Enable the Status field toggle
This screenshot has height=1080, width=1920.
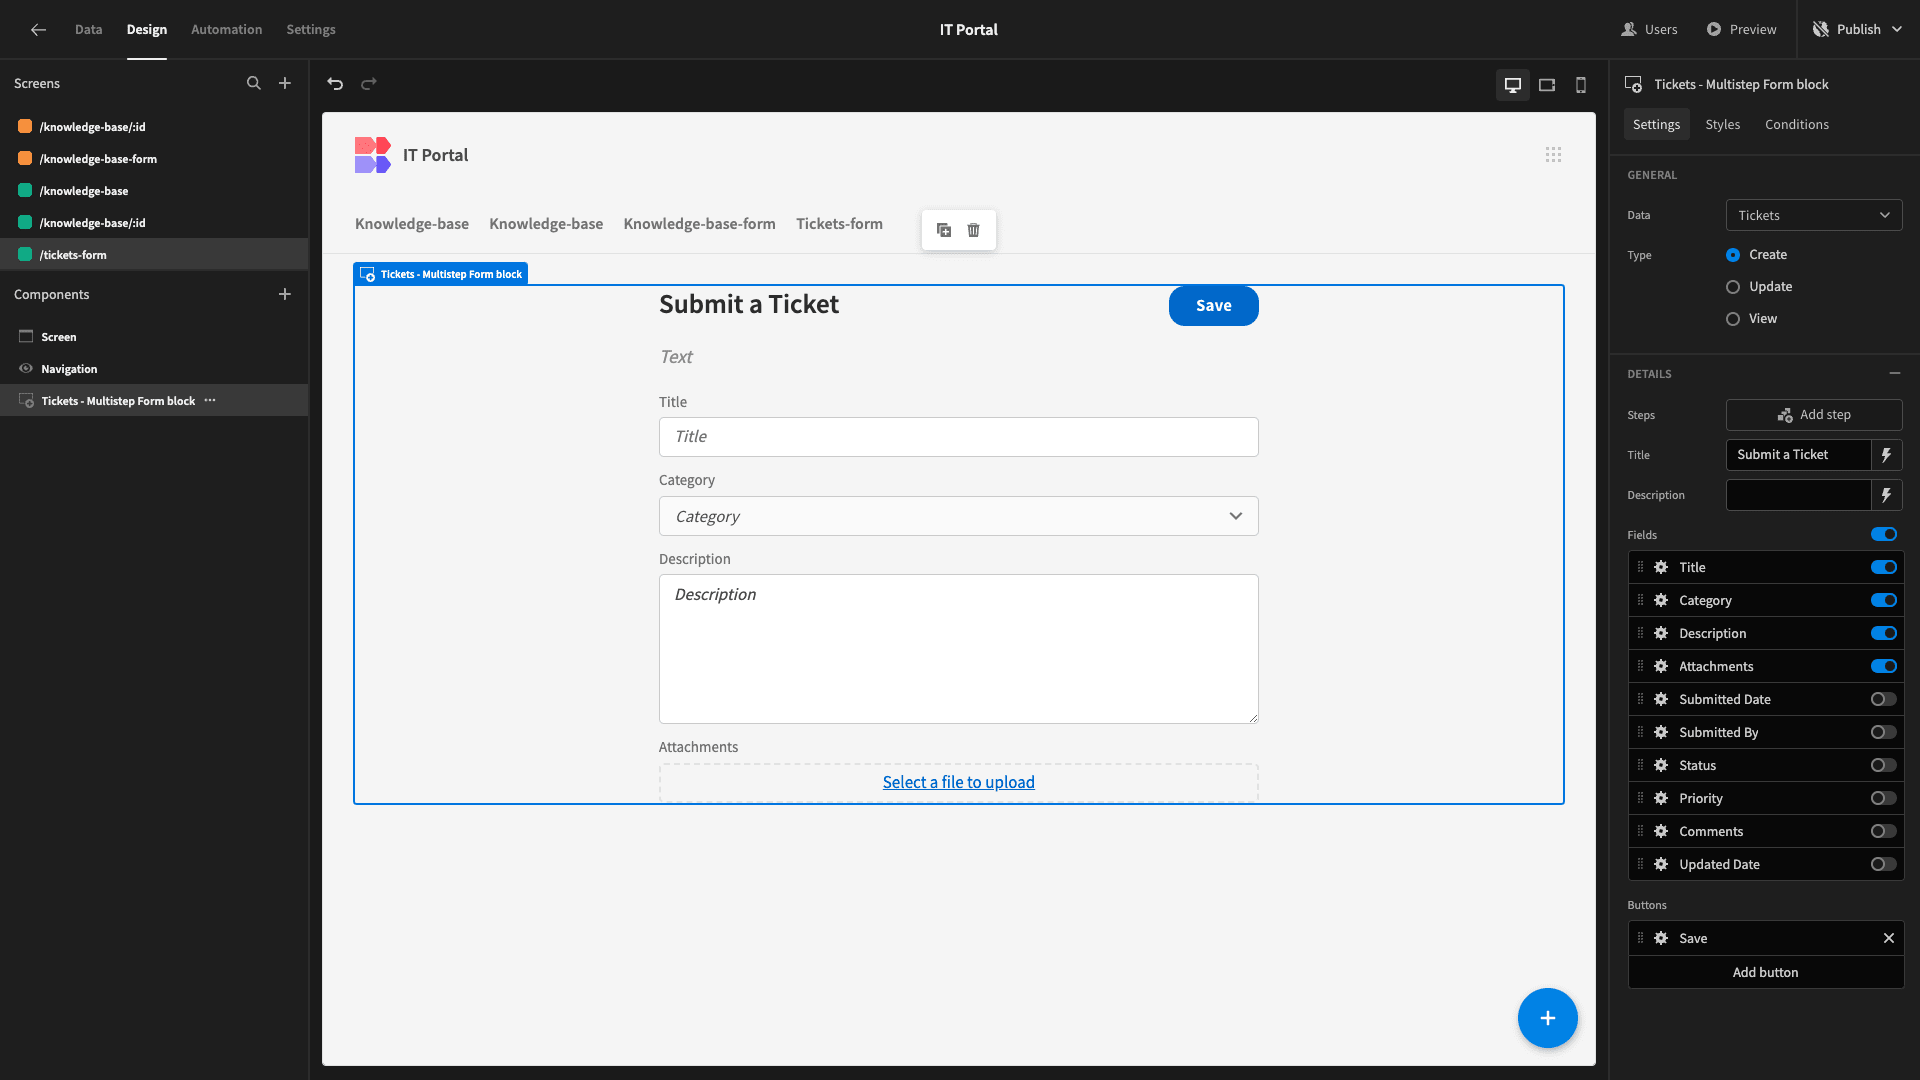tap(1884, 765)
